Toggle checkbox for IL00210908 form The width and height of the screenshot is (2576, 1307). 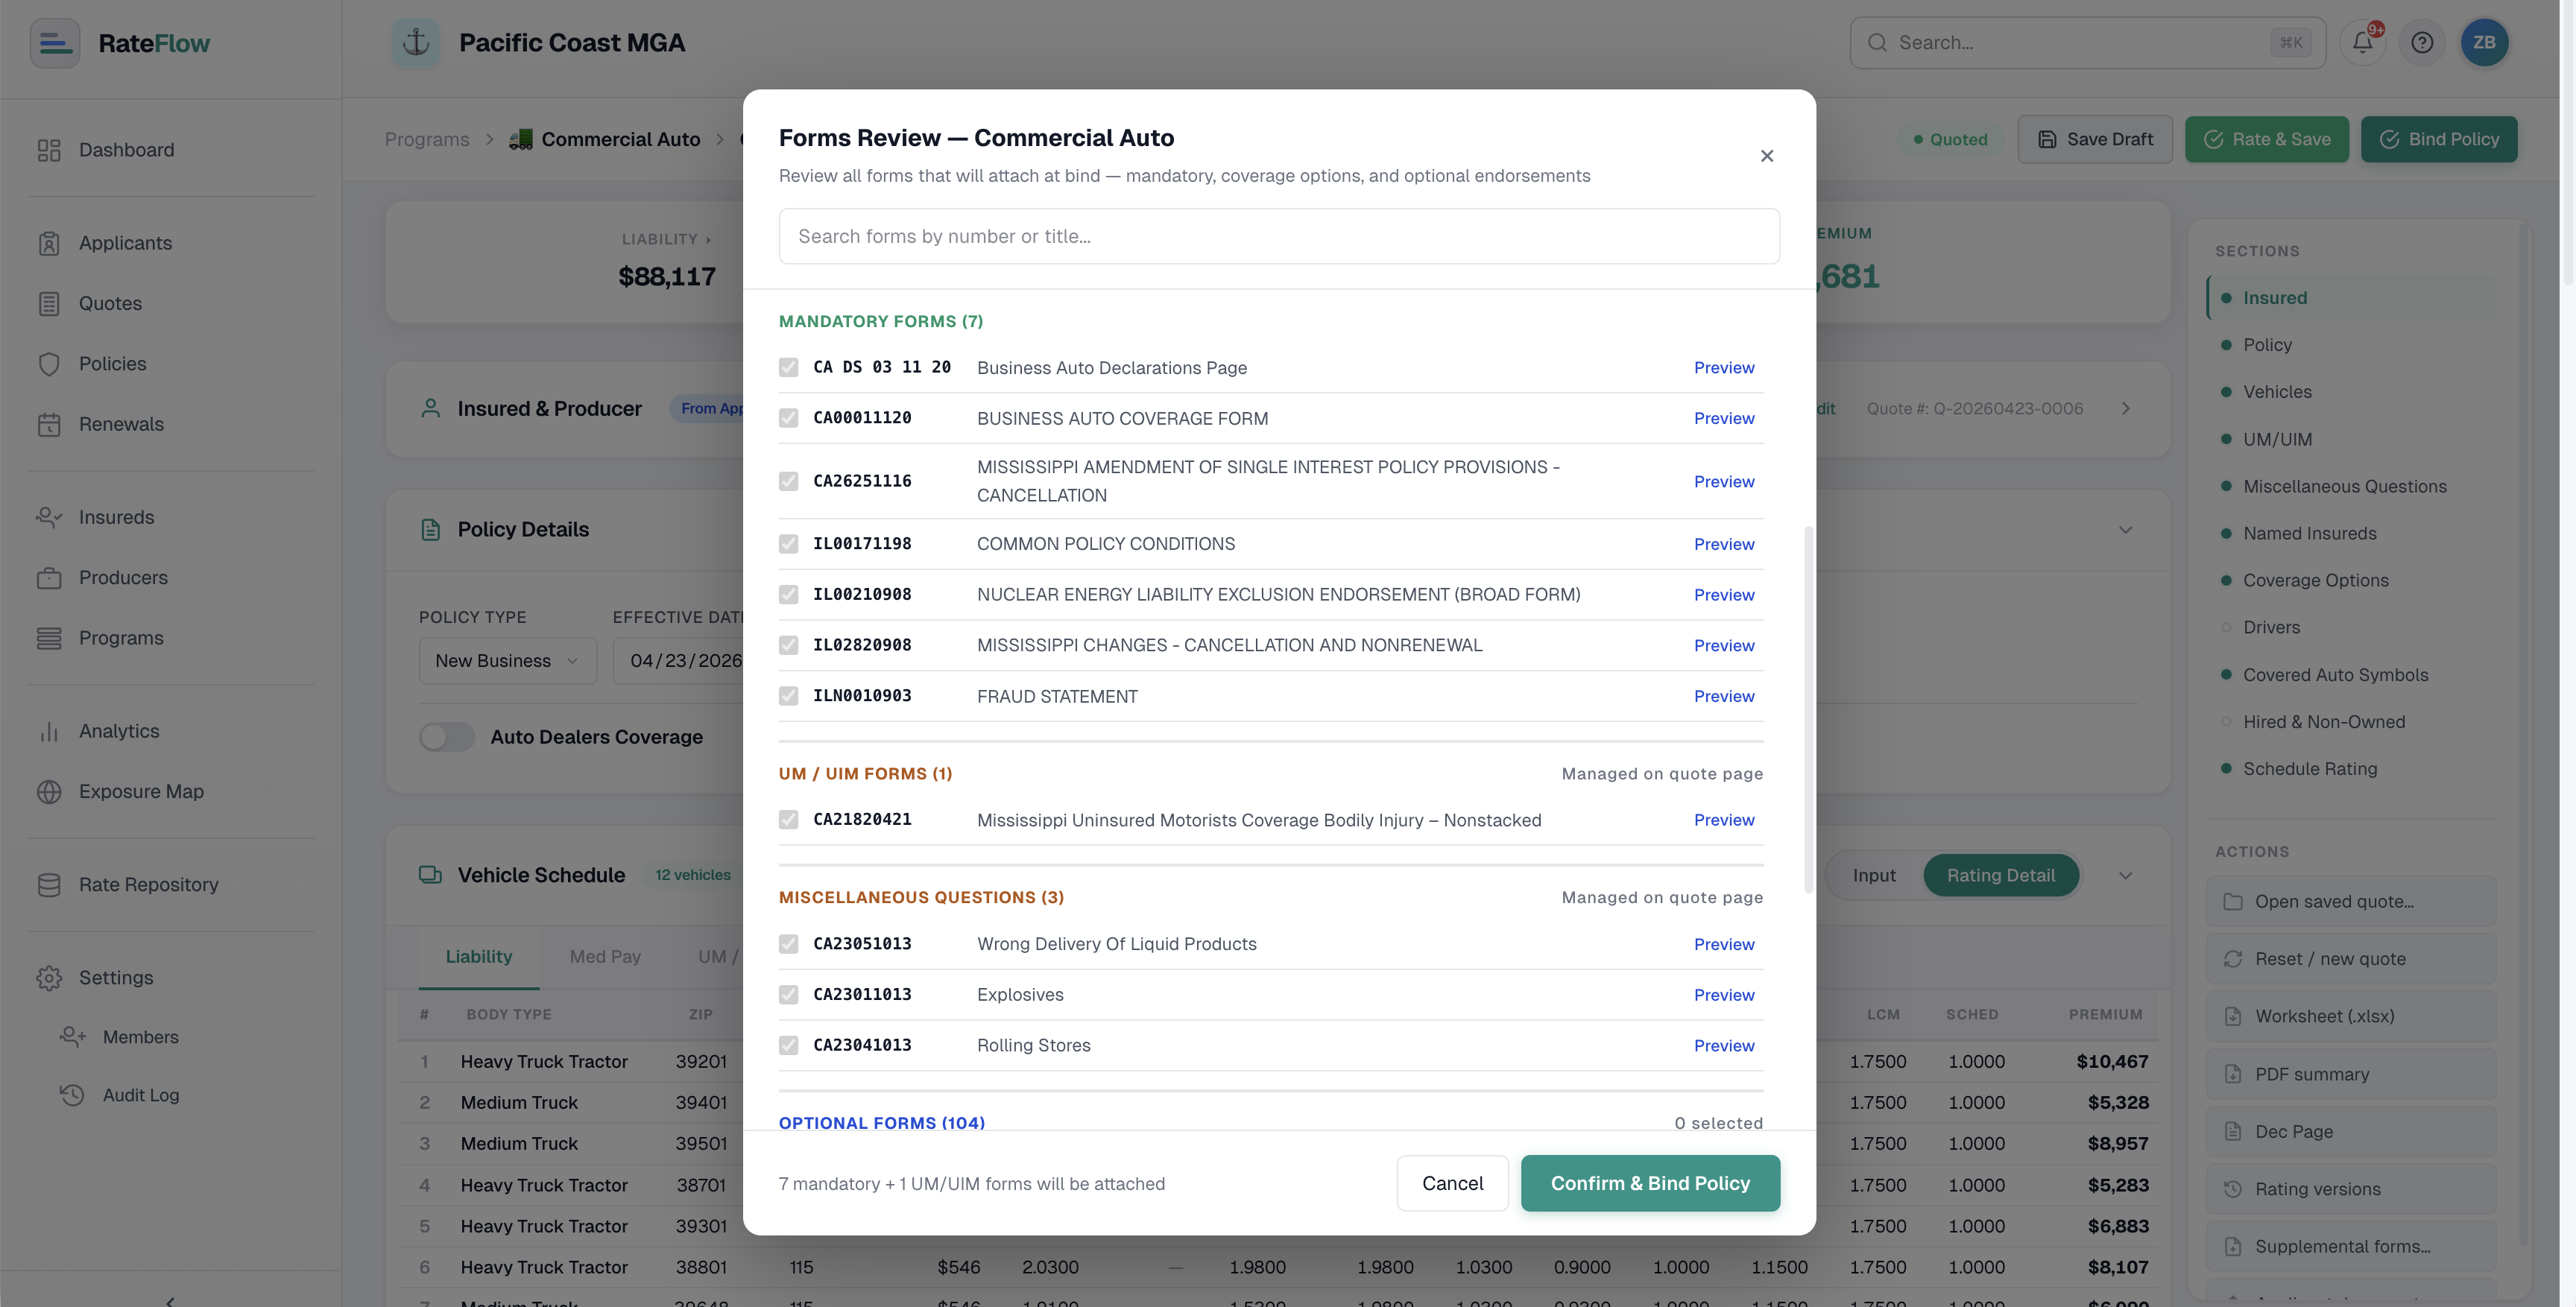(x=789, y=595)
